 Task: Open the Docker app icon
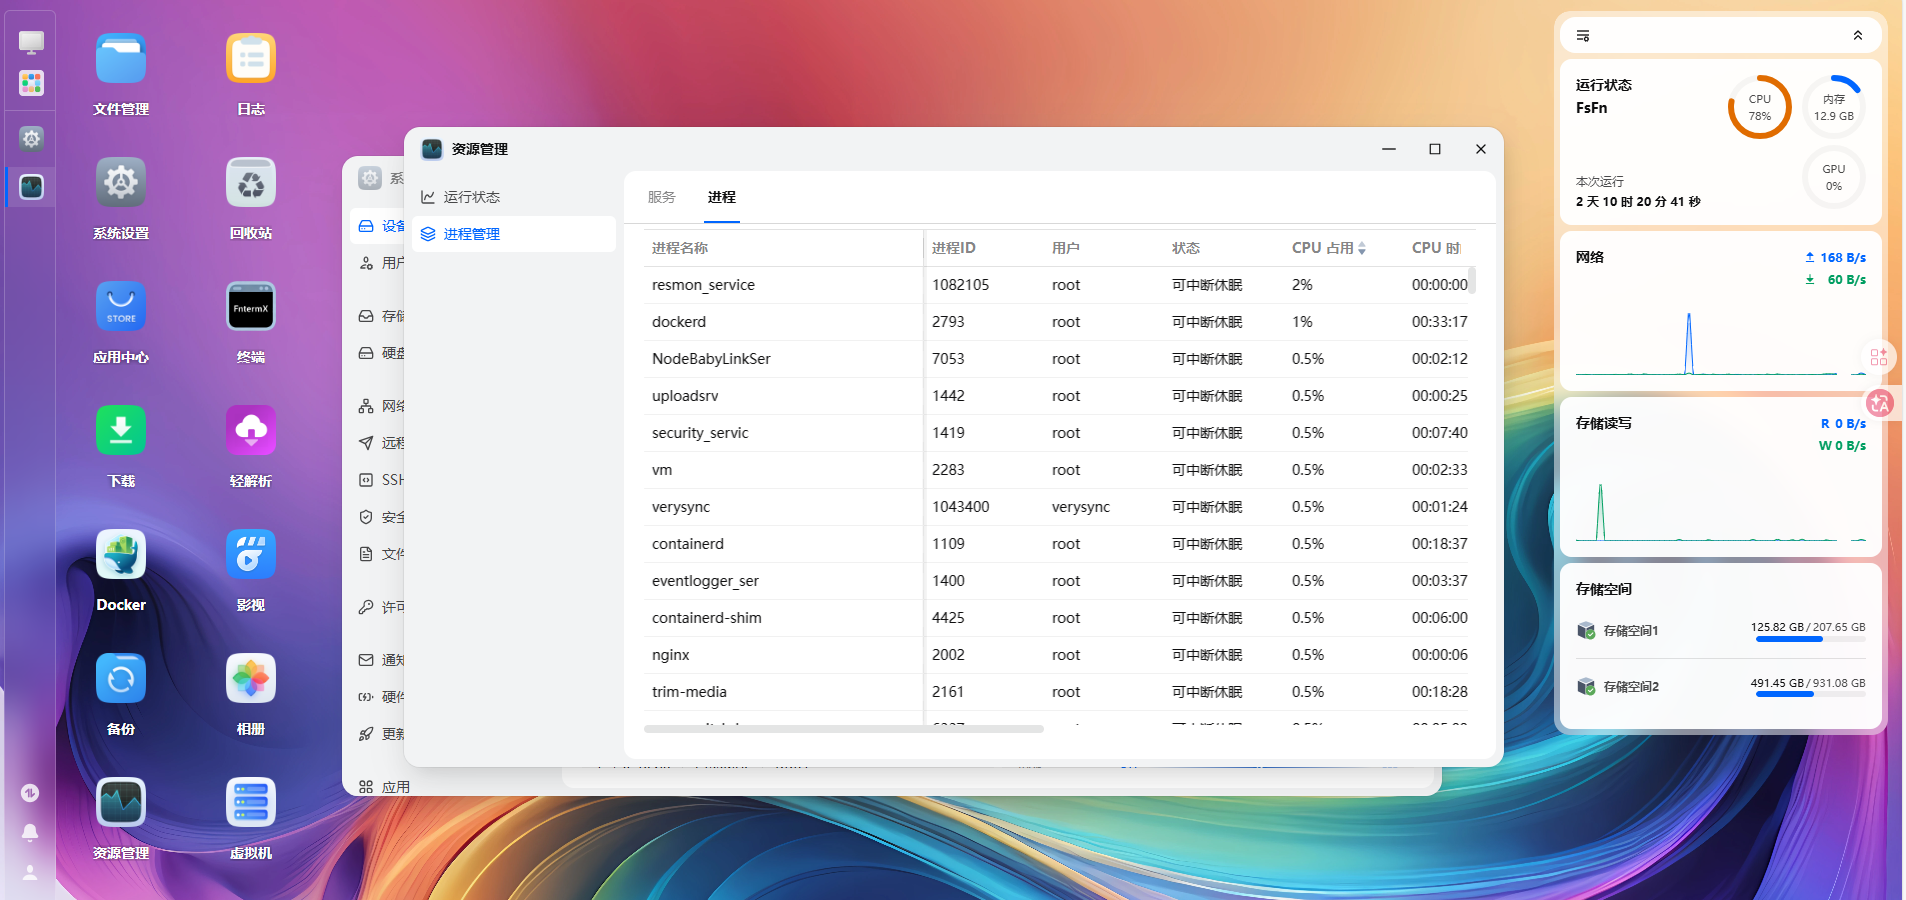pos(121,555)
